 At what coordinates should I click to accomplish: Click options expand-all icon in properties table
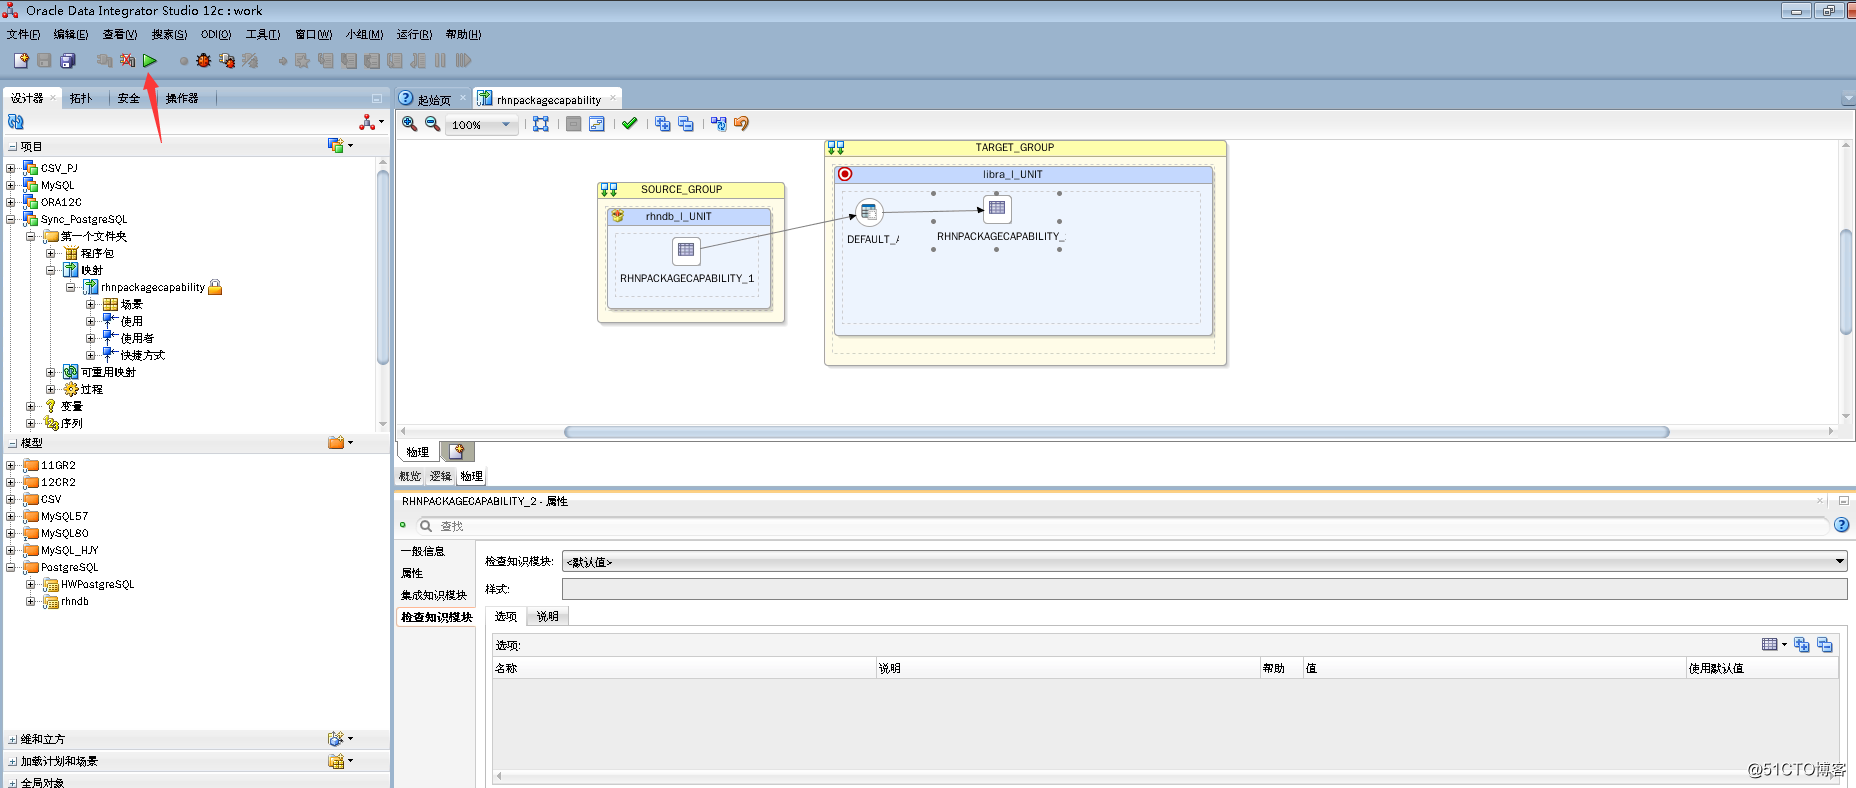point(1802,645)
